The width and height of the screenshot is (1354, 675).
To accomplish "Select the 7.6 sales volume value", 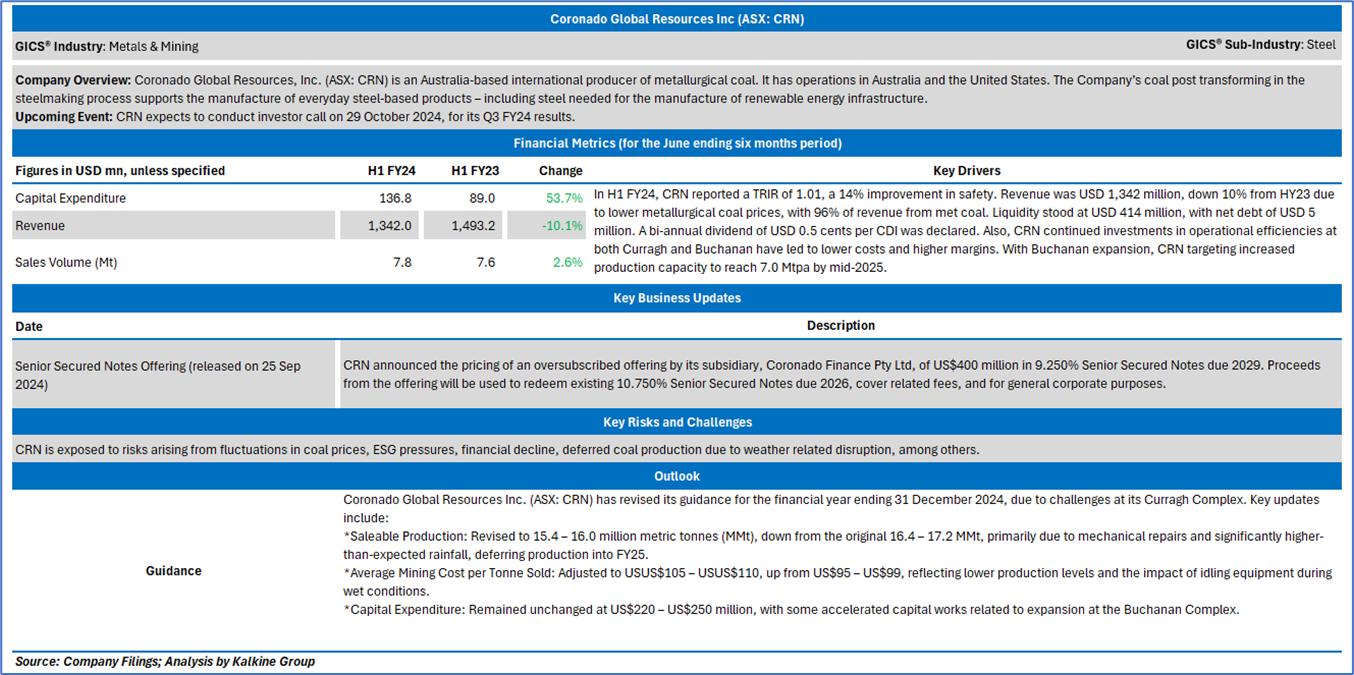I will [x=485, y=262].
